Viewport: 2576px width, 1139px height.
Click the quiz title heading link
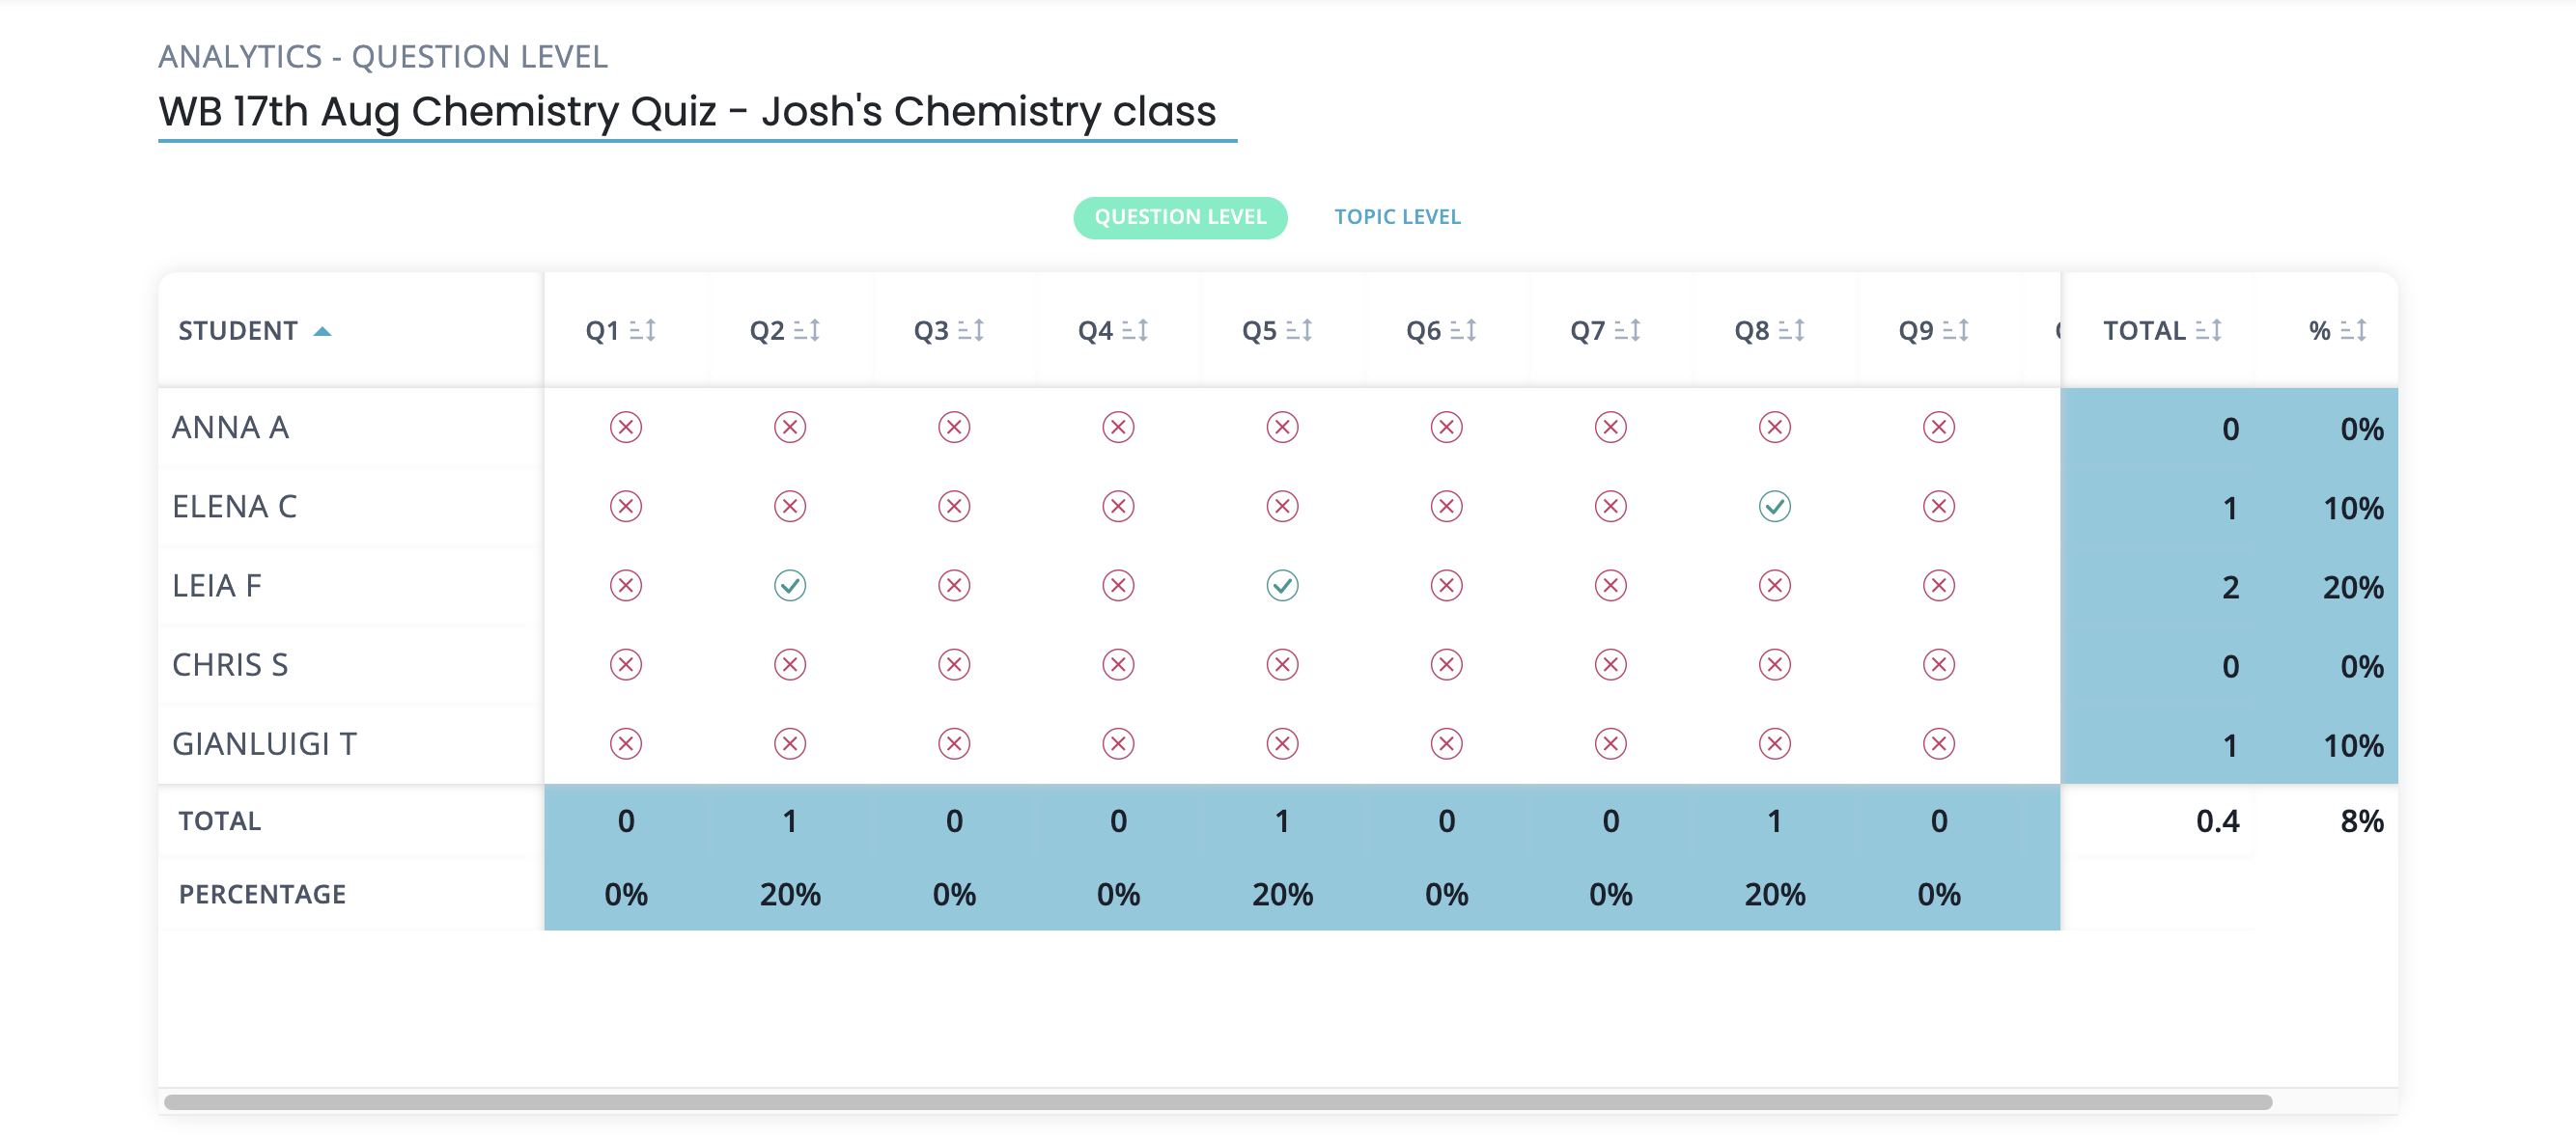(x=687, y=112)
